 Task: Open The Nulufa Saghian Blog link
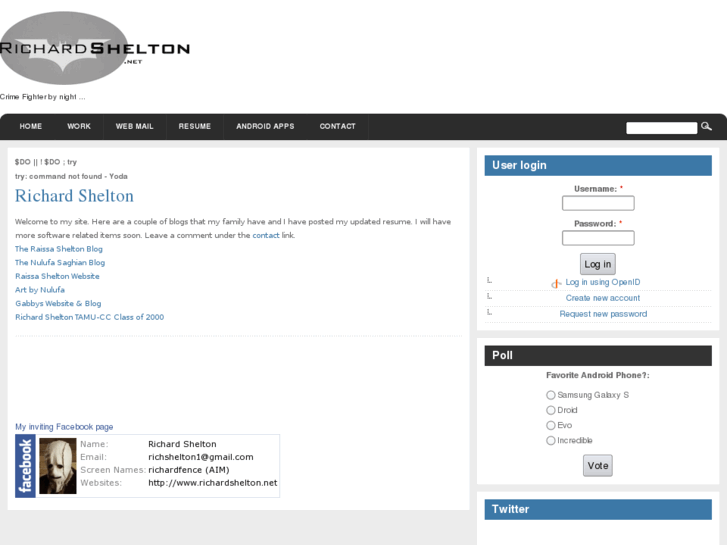60,263
